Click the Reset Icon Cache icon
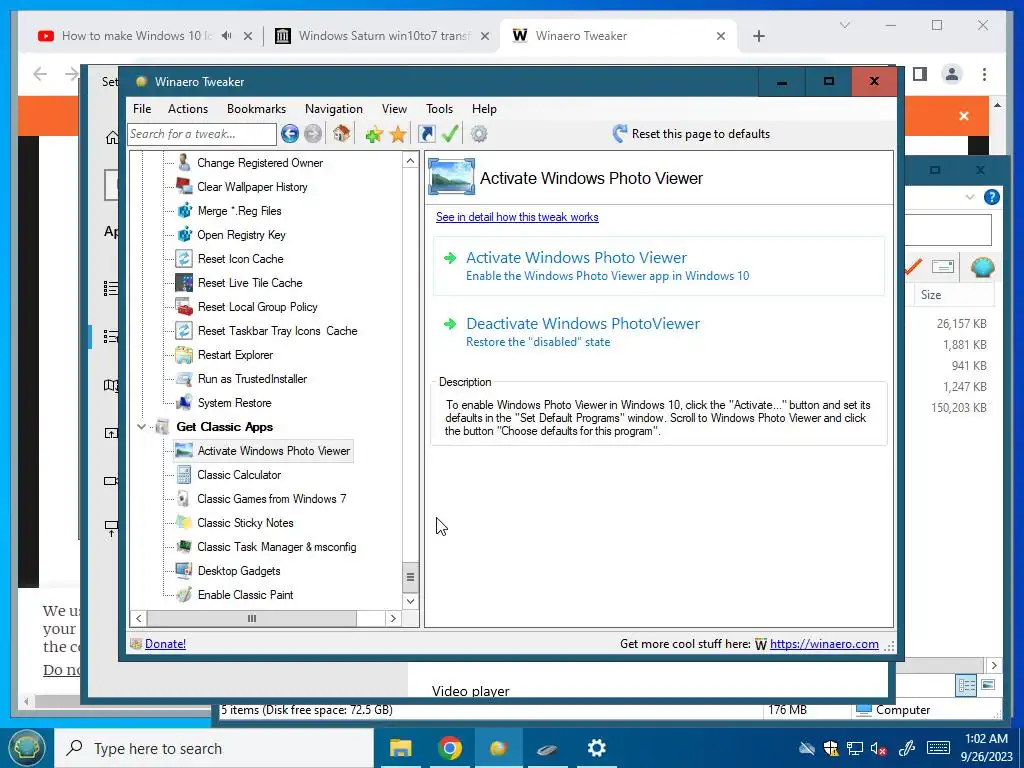 (x=184, y=259)
